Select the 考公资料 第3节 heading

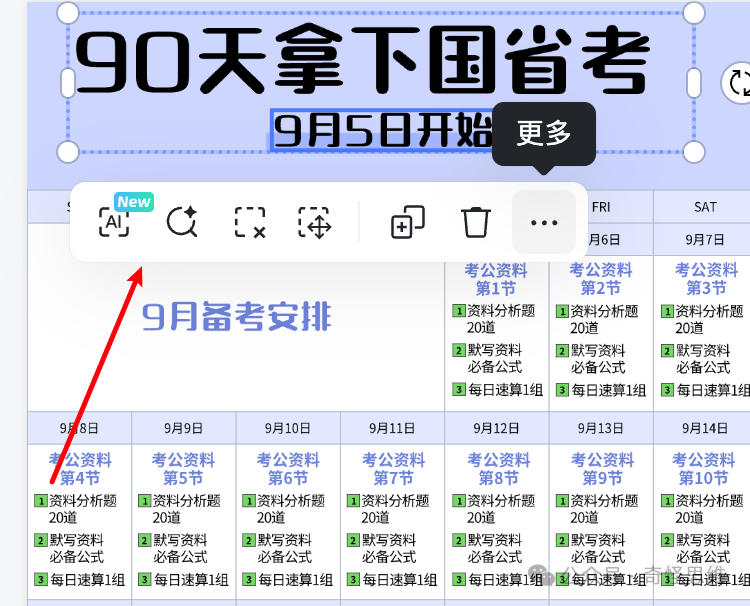click(x=706, y=279)
